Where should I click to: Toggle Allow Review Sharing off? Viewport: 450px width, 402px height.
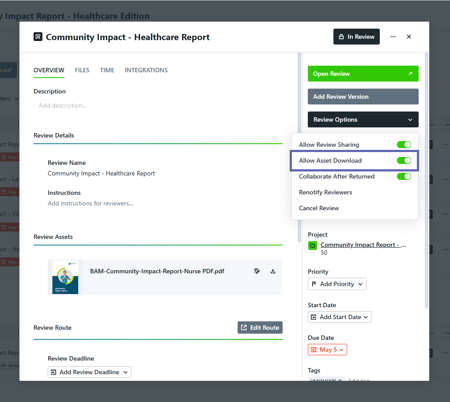(404, 145)
